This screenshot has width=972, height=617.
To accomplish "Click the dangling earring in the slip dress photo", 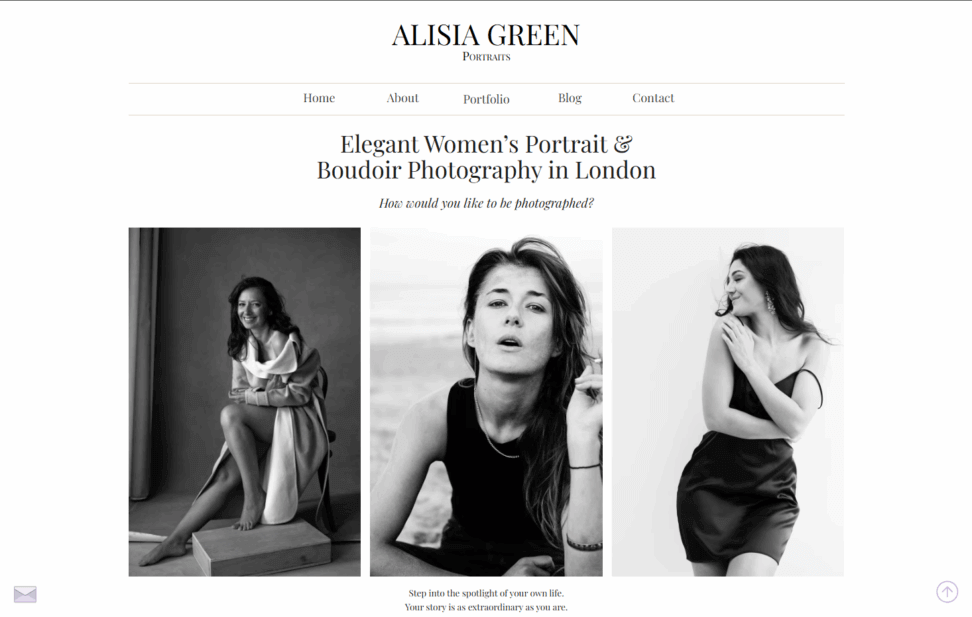I will (x=769, y=301).
